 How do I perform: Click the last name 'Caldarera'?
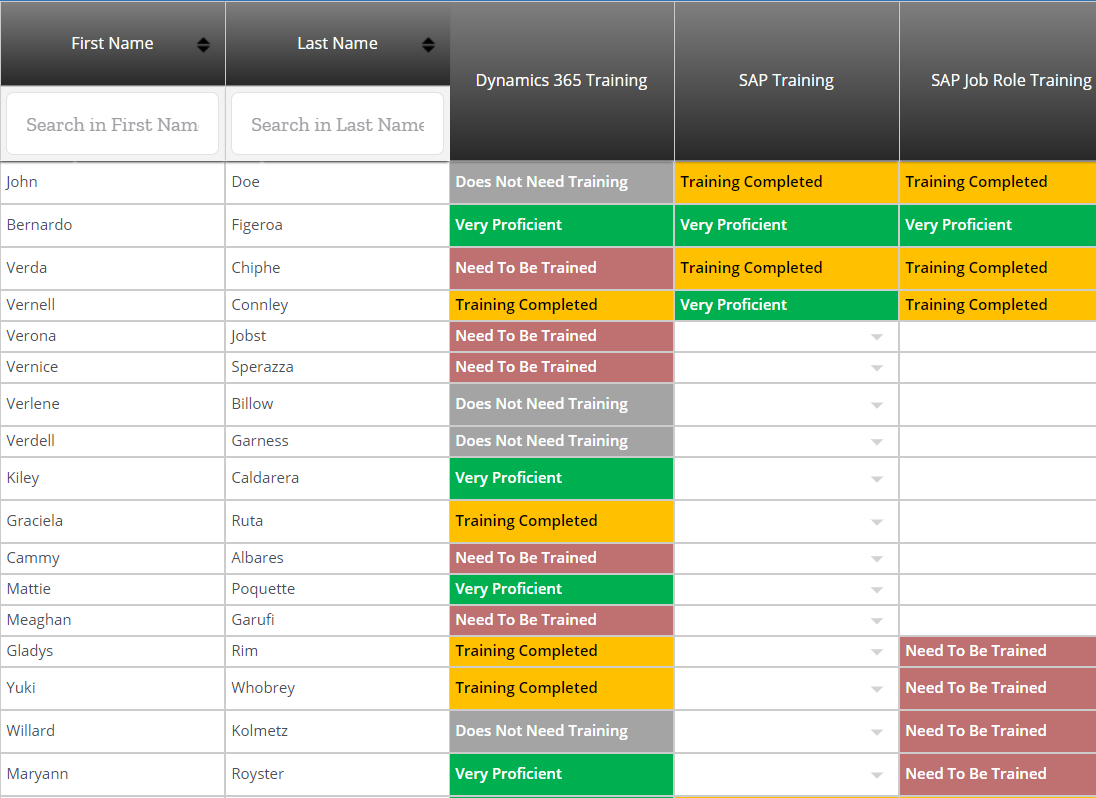point(265,478)
